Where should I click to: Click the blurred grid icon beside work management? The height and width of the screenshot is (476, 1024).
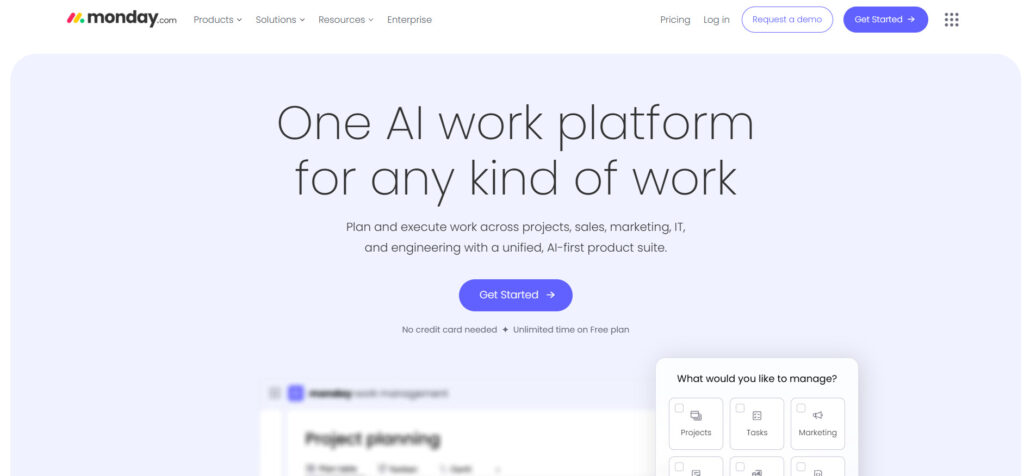click(x=274, y=394)
